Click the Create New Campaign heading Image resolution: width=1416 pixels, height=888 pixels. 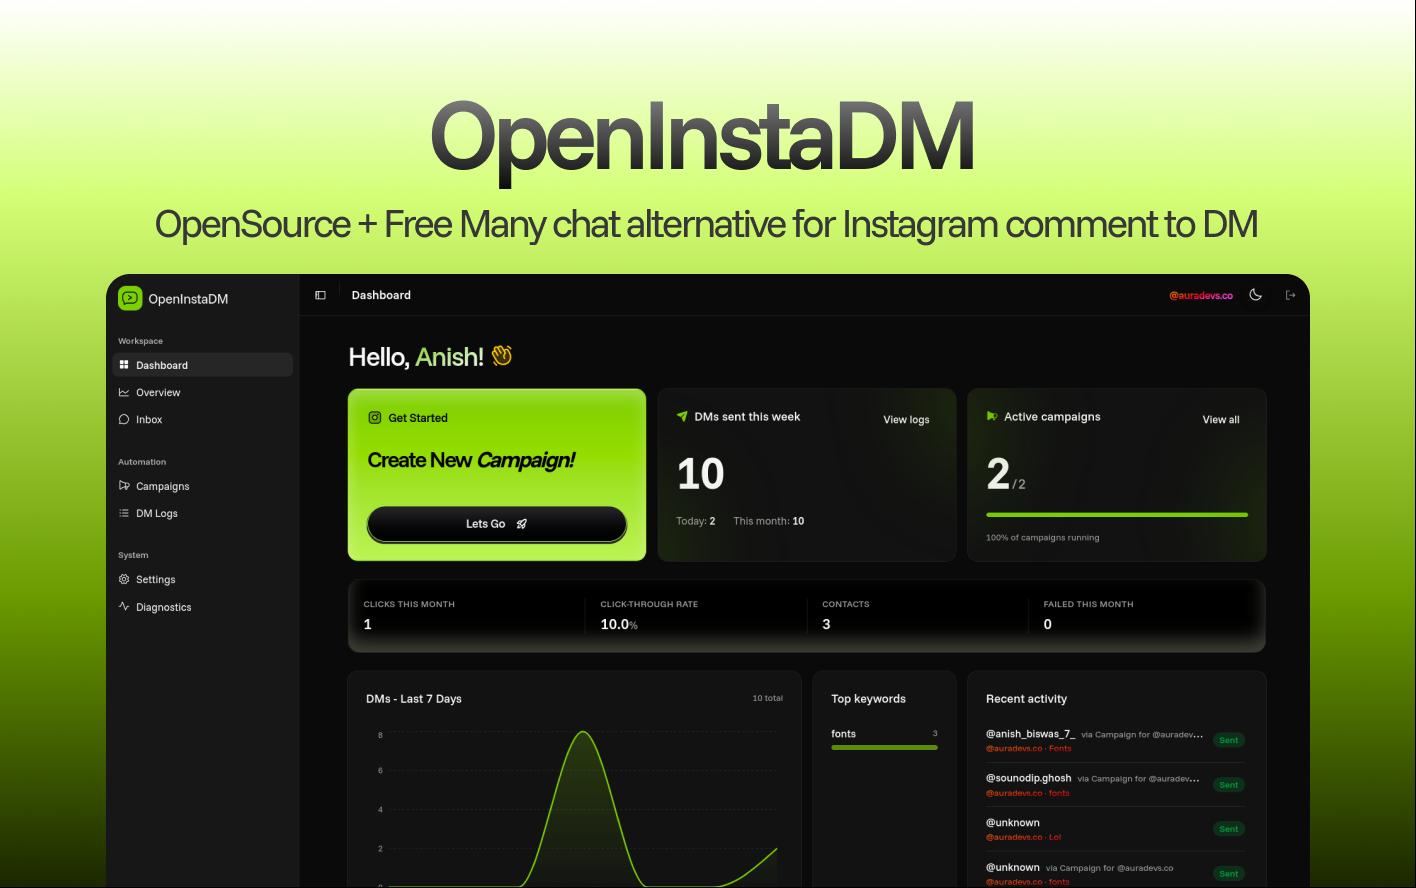coord(471,460)
